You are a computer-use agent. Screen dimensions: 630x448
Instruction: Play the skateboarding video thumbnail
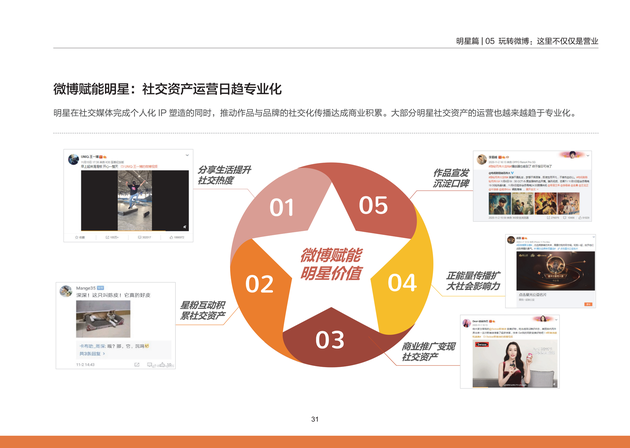pyautogui.click(x=135, y=200)
